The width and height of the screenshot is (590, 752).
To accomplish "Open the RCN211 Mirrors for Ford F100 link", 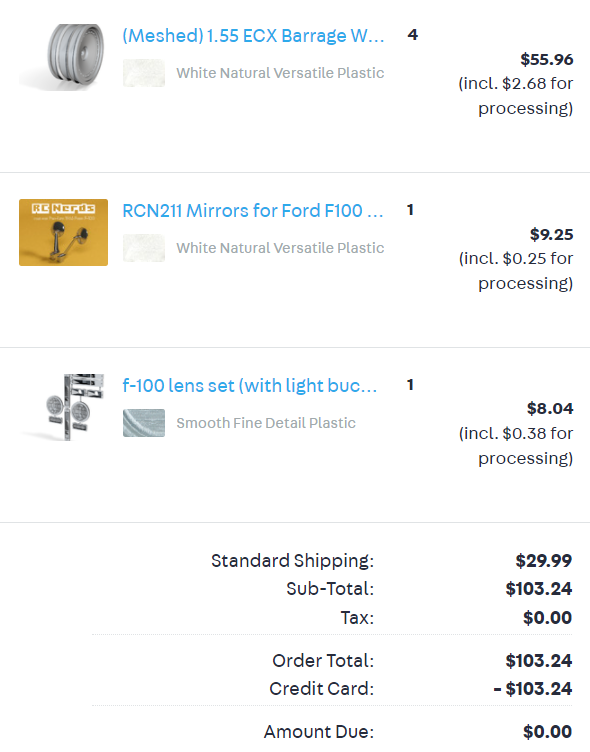I will 253,211.
